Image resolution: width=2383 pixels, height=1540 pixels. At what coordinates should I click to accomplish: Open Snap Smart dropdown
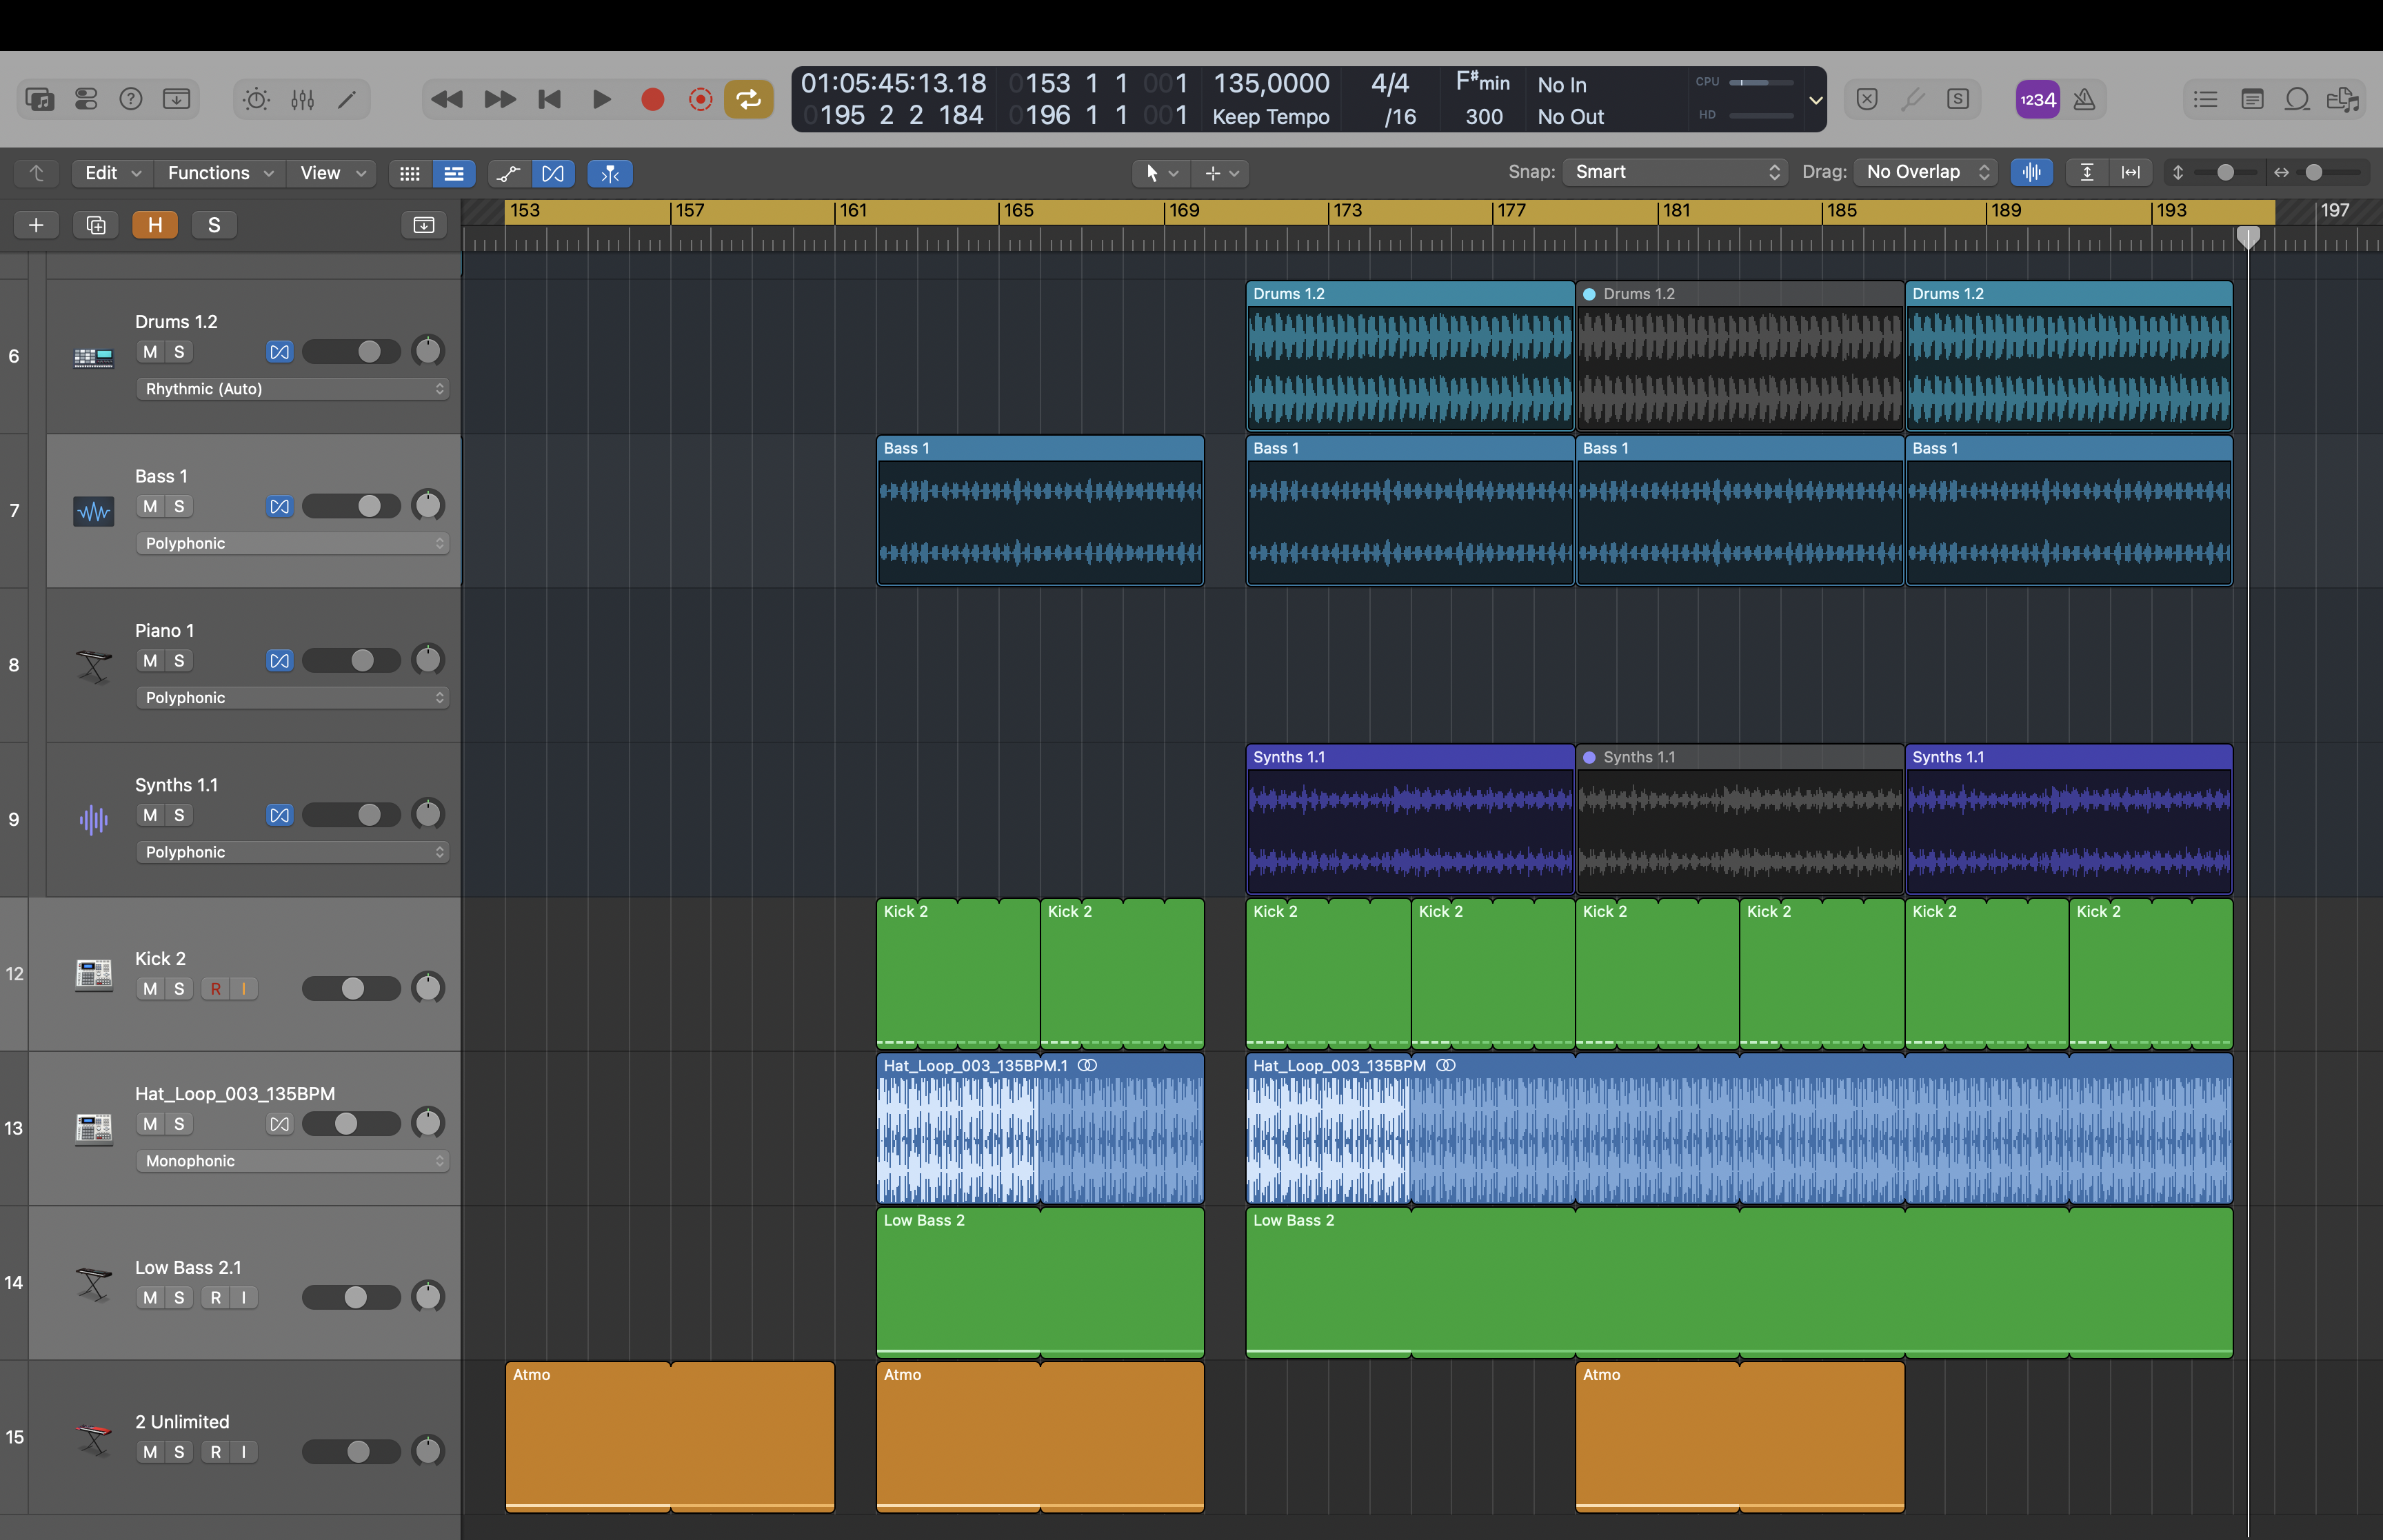[x=1675, y=172]
